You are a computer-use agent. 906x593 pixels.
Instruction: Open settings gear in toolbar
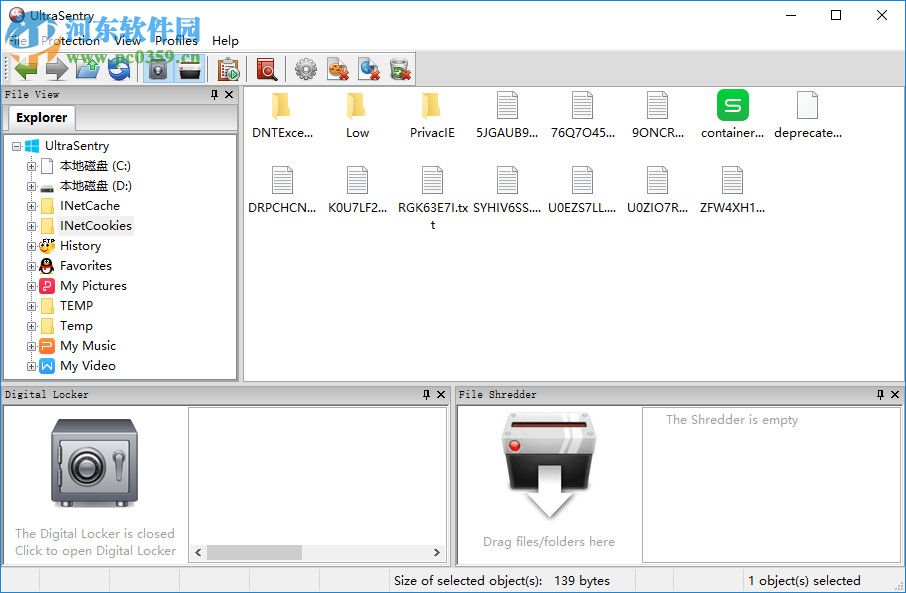306,69
